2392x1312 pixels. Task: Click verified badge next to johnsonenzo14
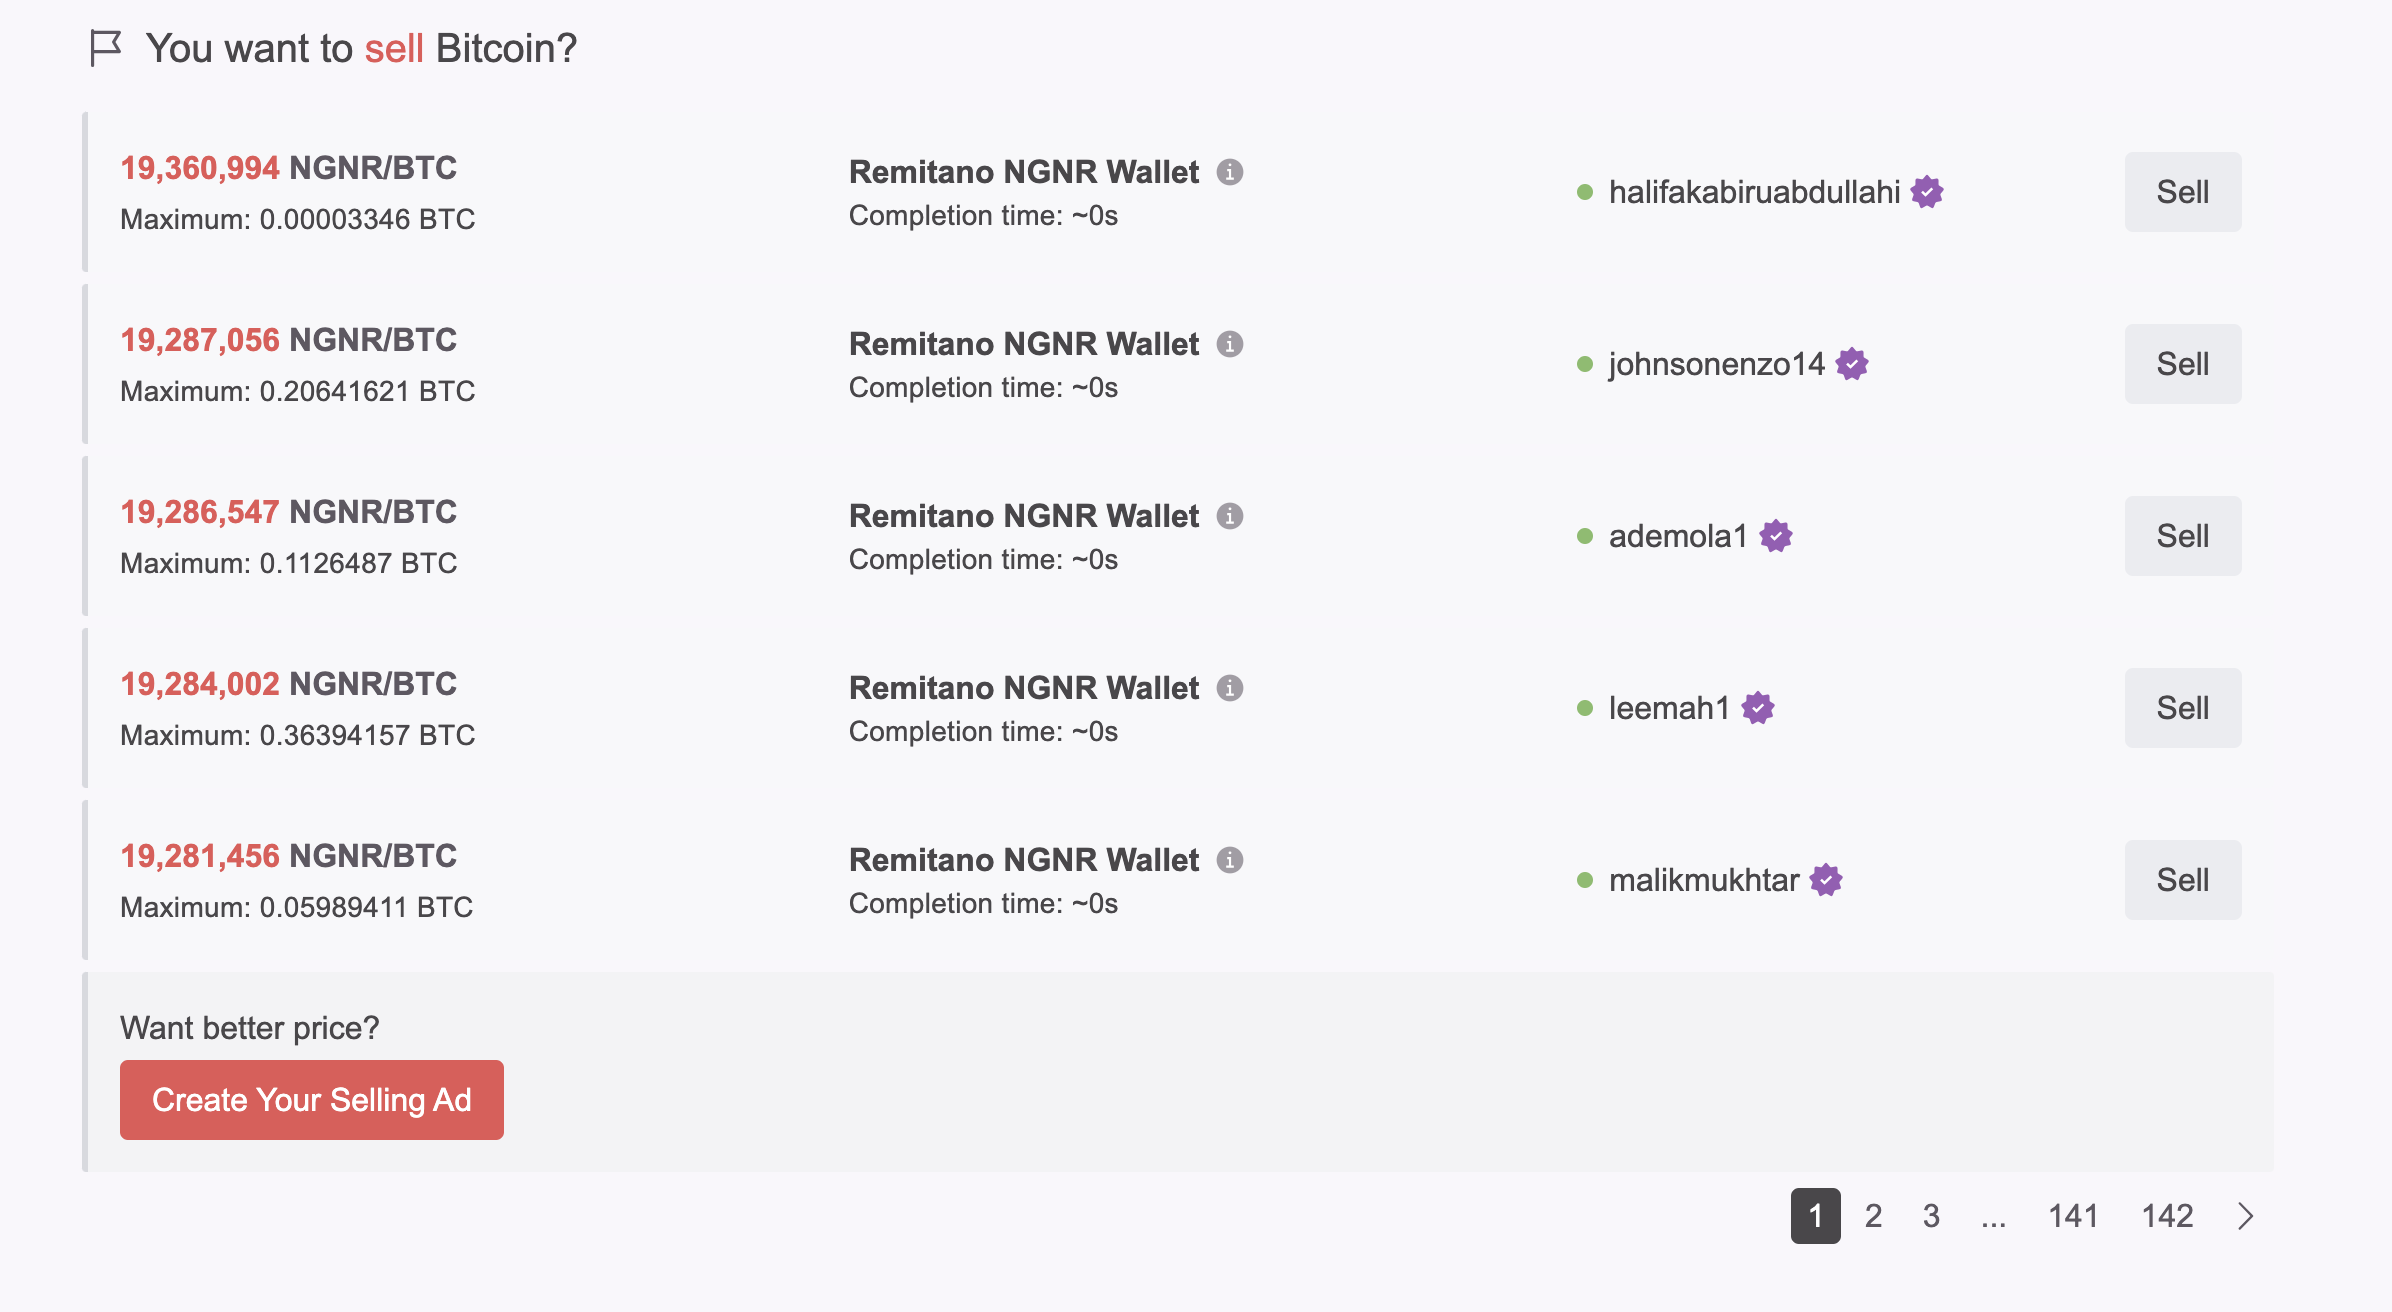tap(1852, 364)
